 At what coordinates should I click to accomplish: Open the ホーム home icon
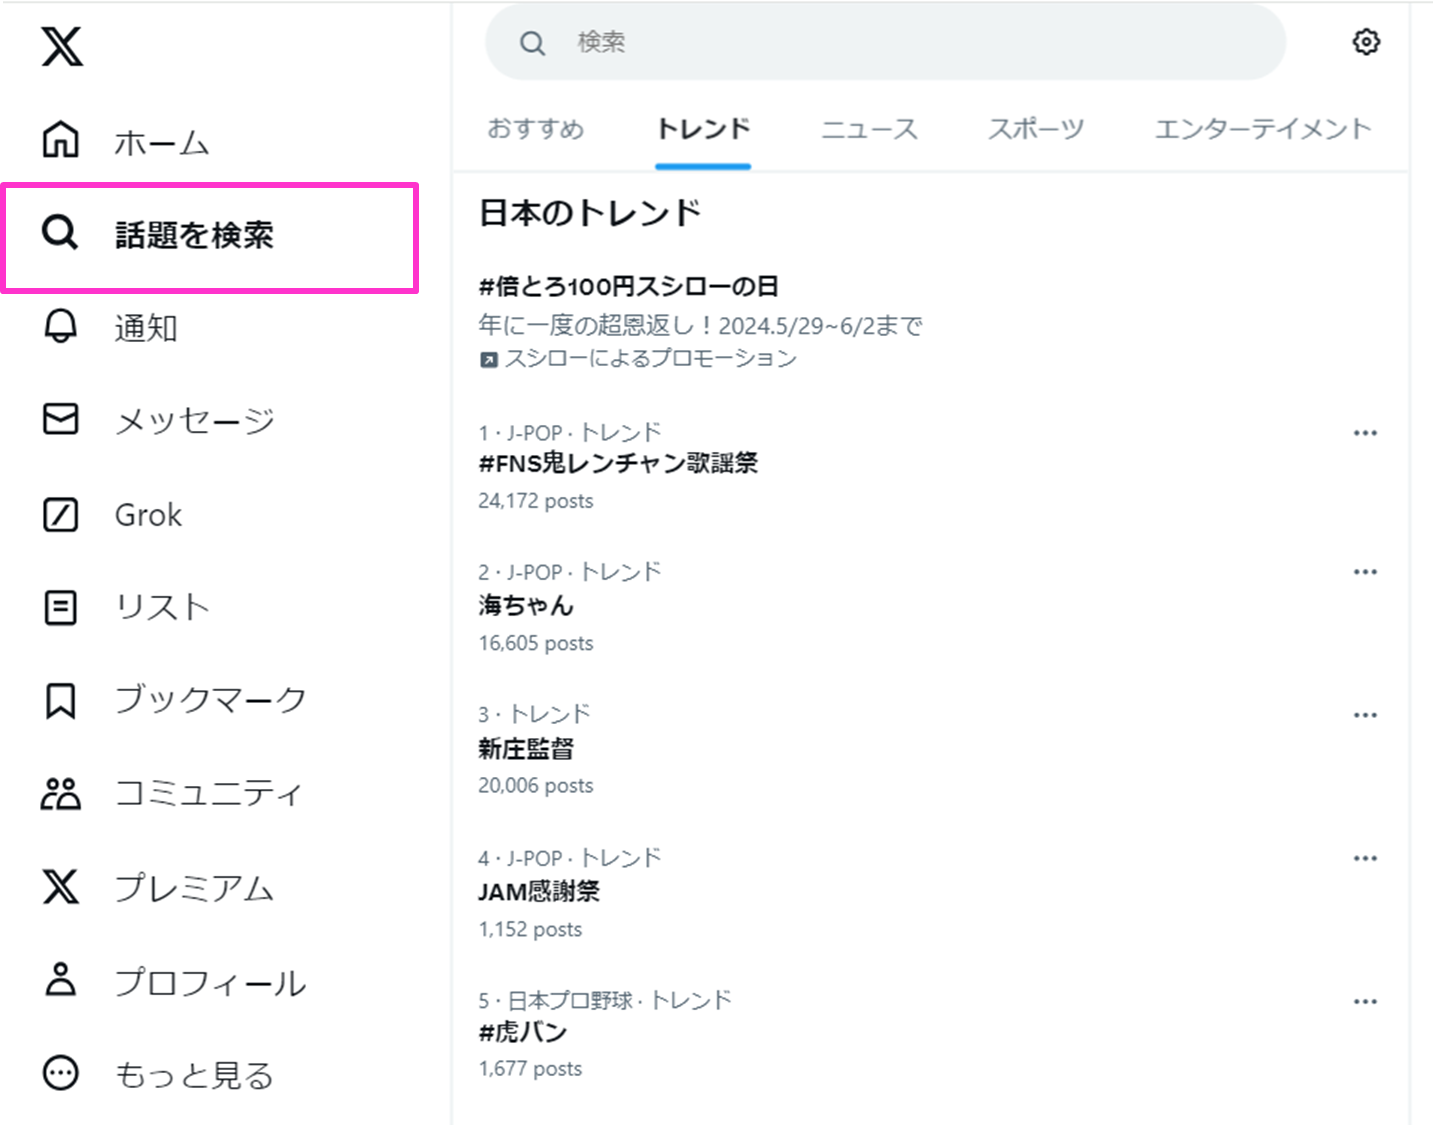coord(60,140)
